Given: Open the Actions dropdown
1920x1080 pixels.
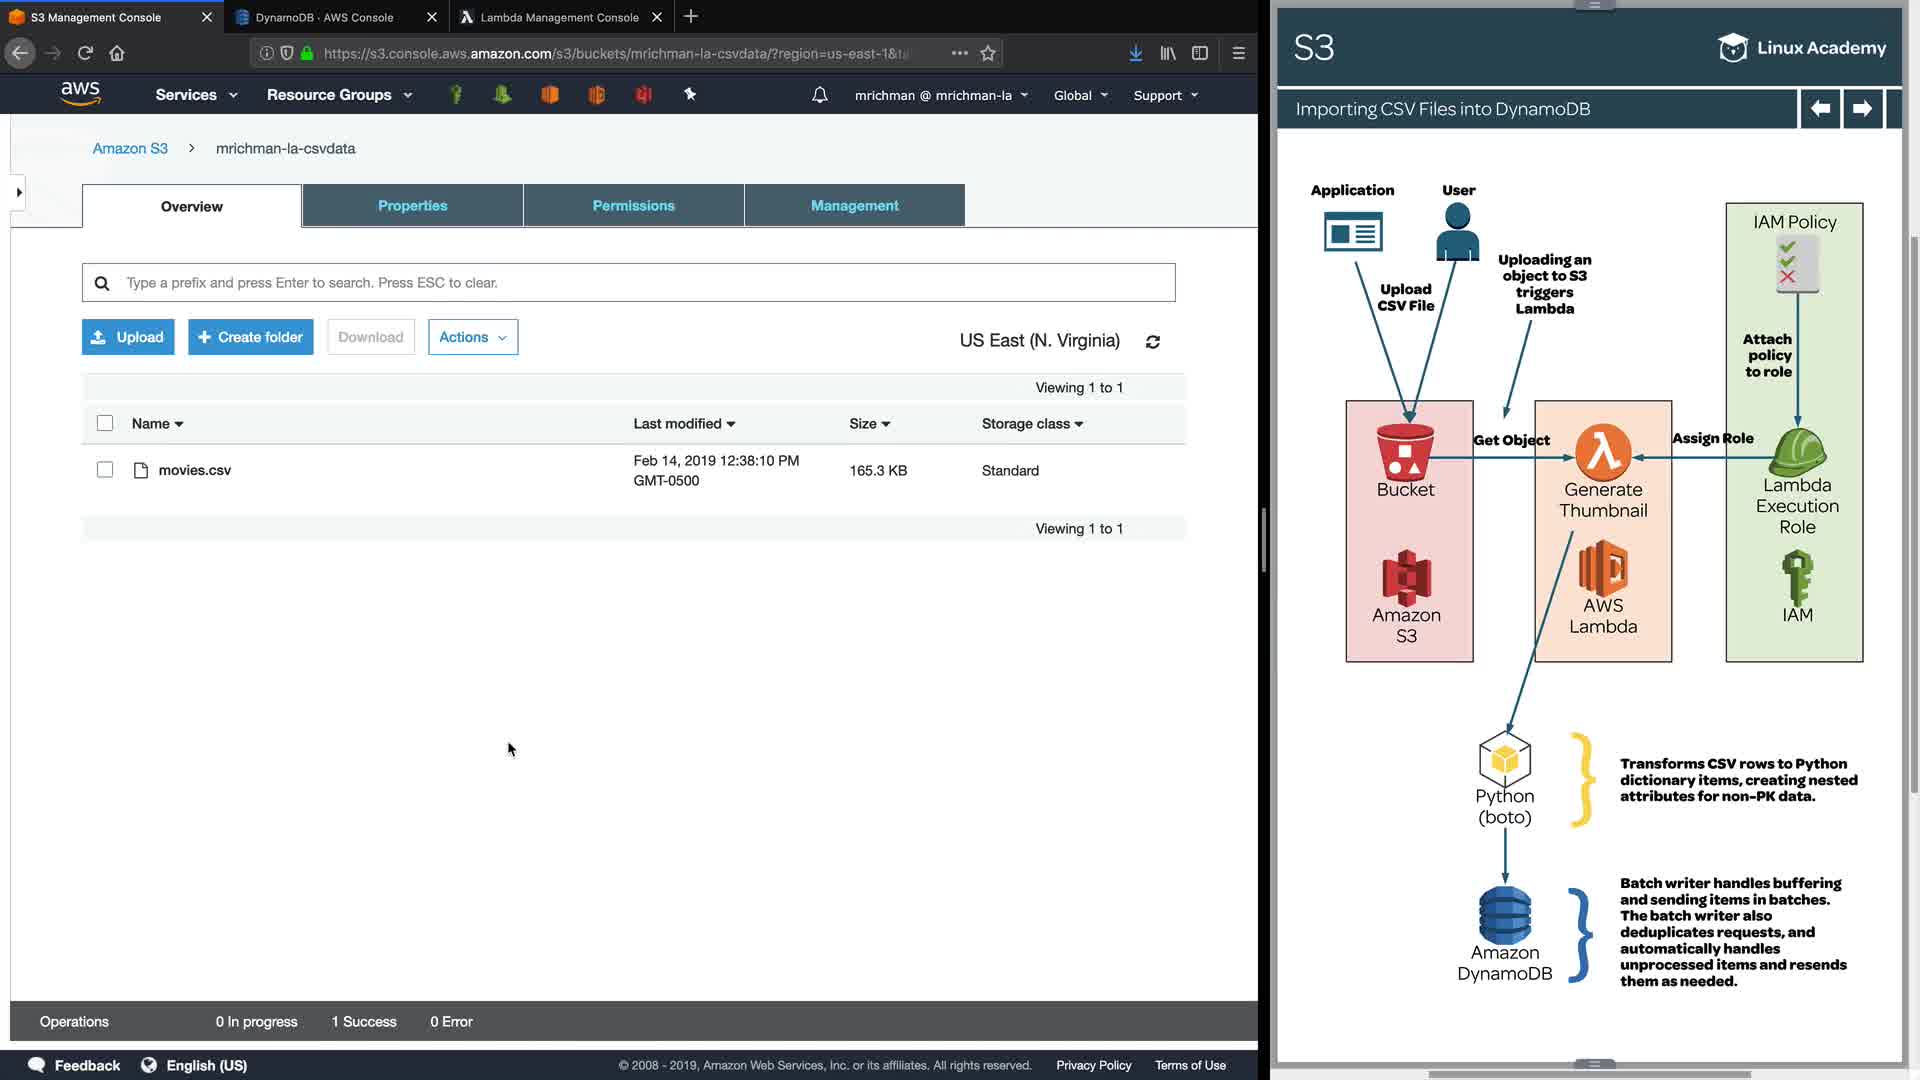Looking at the screenshot, I should [472, 337].
